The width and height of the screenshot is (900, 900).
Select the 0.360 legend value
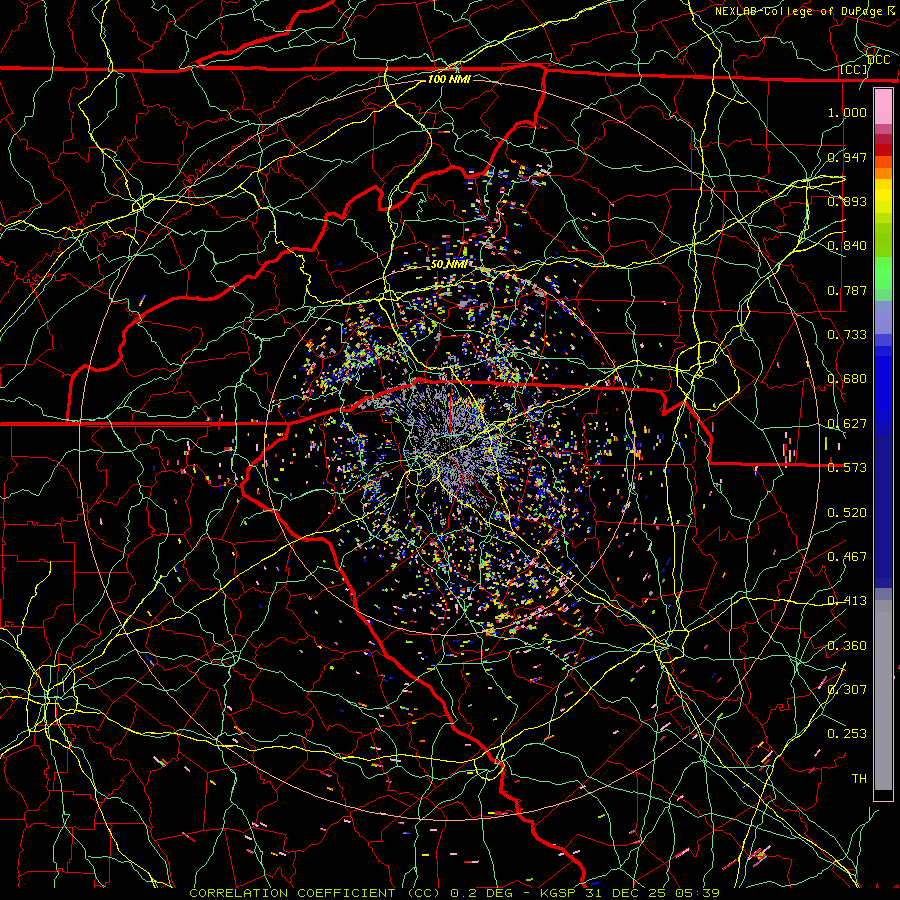click(x=847, y=646)
